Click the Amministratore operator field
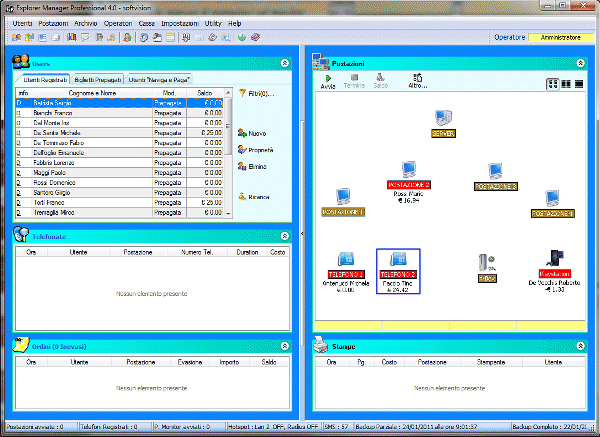The height and width of the screenshot is (437, 600). [561, 38]
